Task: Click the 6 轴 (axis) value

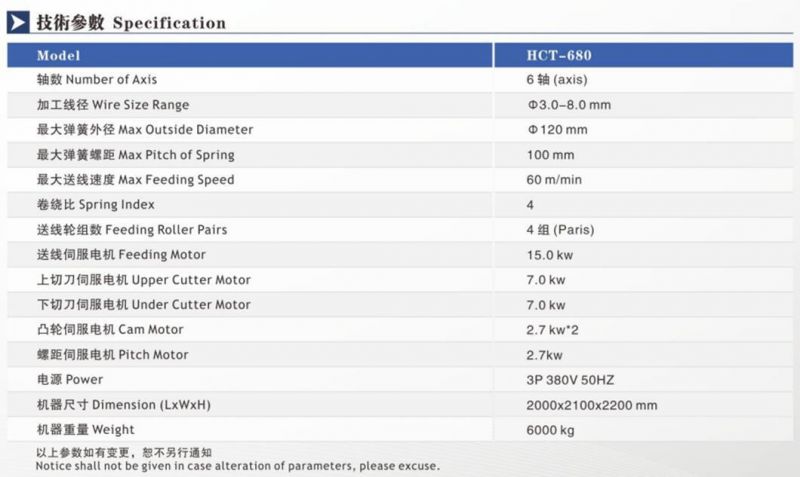Action: (x=557, y=80)
